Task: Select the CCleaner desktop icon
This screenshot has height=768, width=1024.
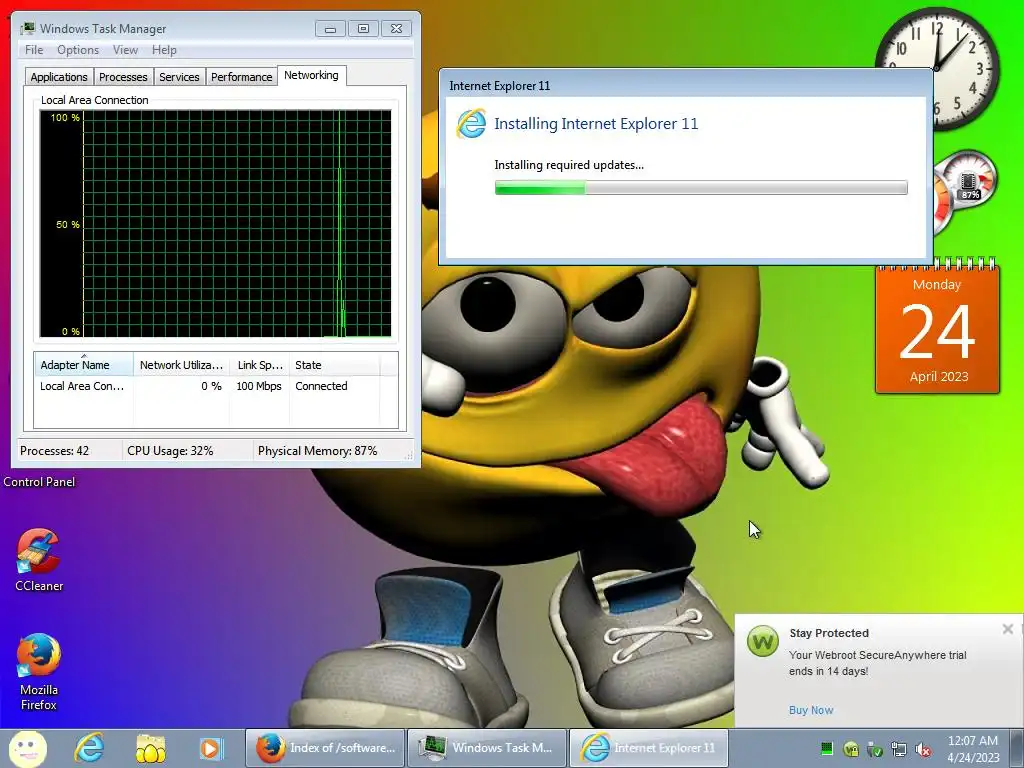Action: [39, 560]
